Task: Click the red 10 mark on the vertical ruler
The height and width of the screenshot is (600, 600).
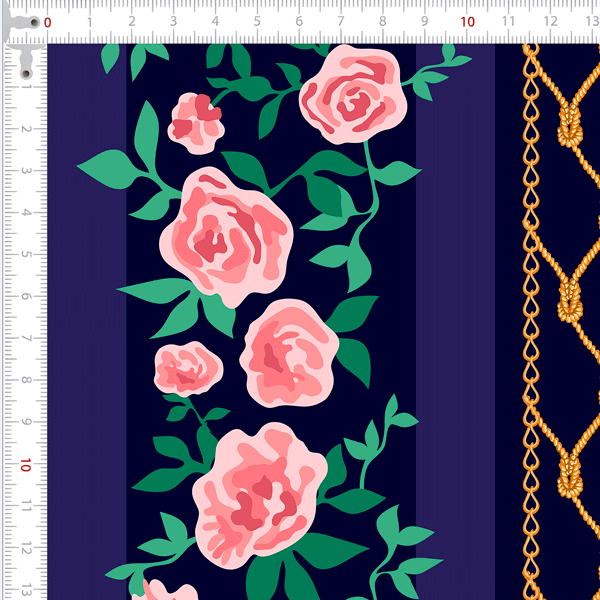Action: [x=22, y=465]
